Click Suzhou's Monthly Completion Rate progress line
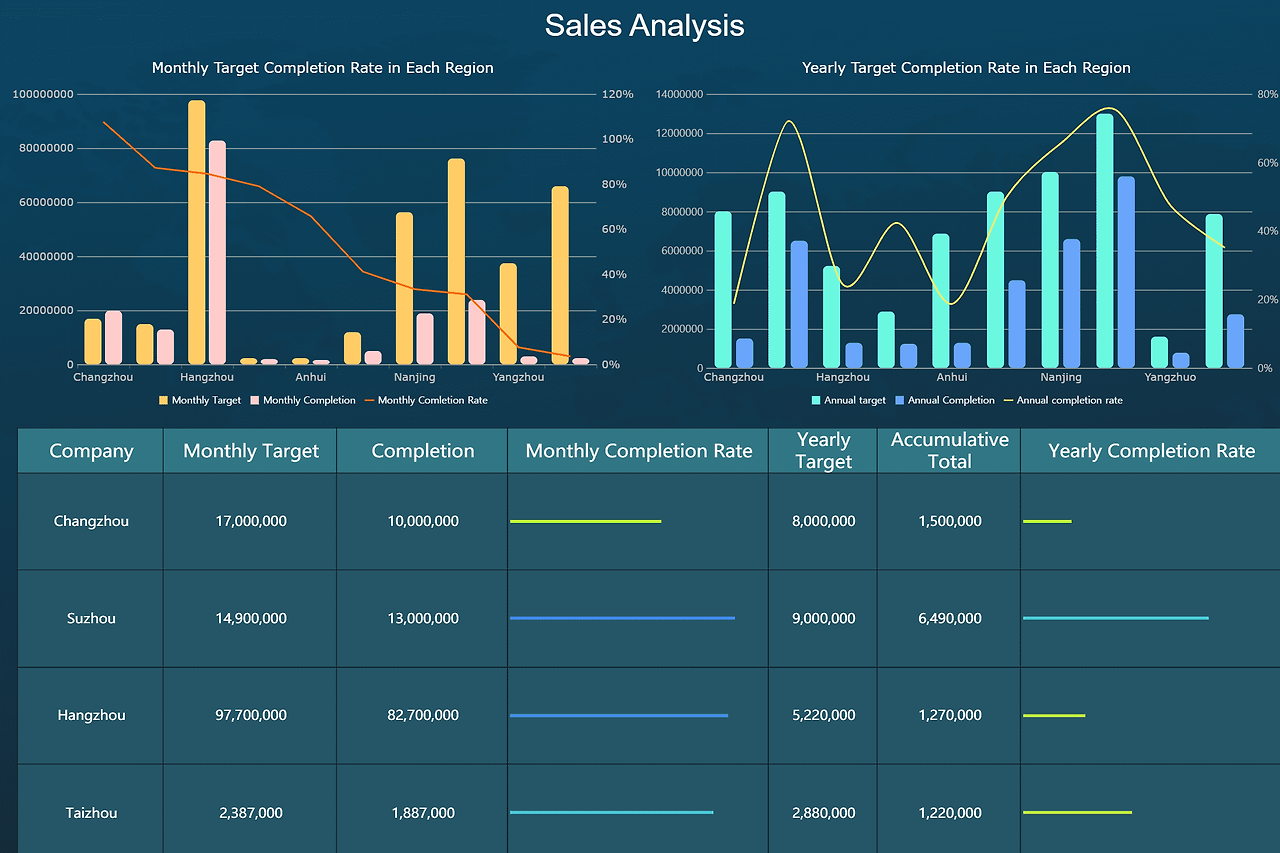The height and width of the screenshot is (853, 1280). coord(622,618)
